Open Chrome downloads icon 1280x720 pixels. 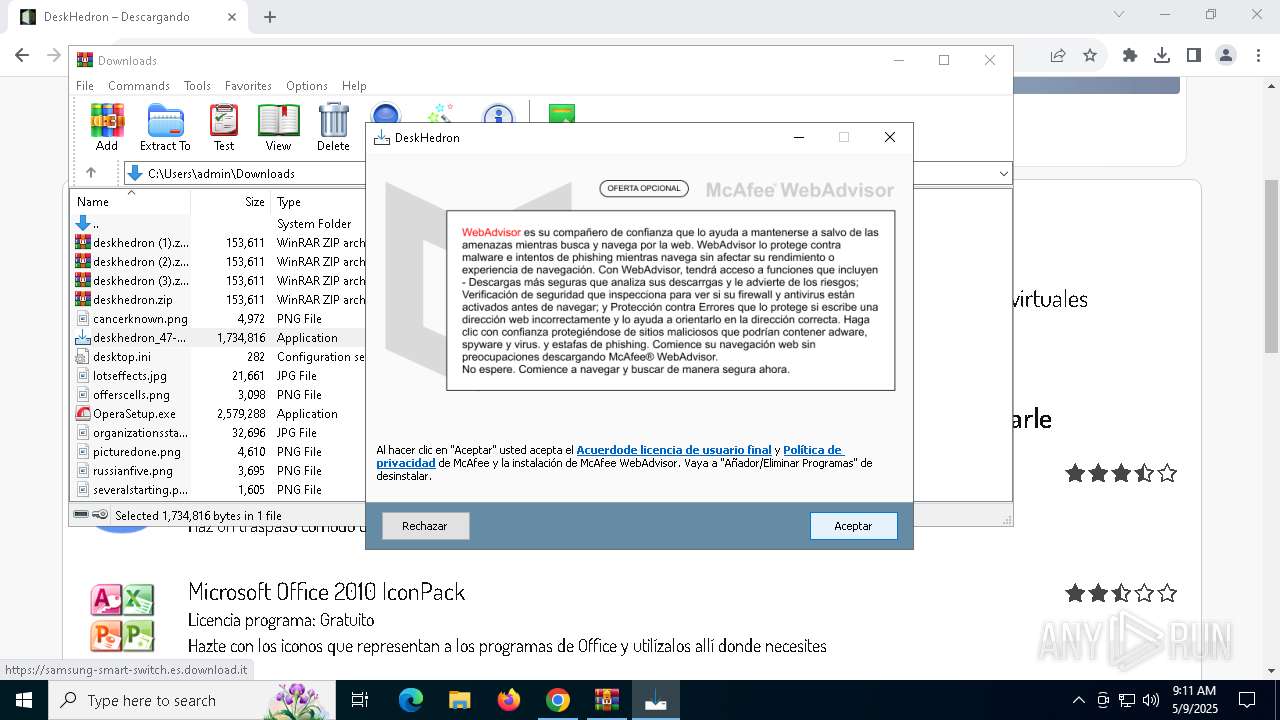coord(1162,56)
